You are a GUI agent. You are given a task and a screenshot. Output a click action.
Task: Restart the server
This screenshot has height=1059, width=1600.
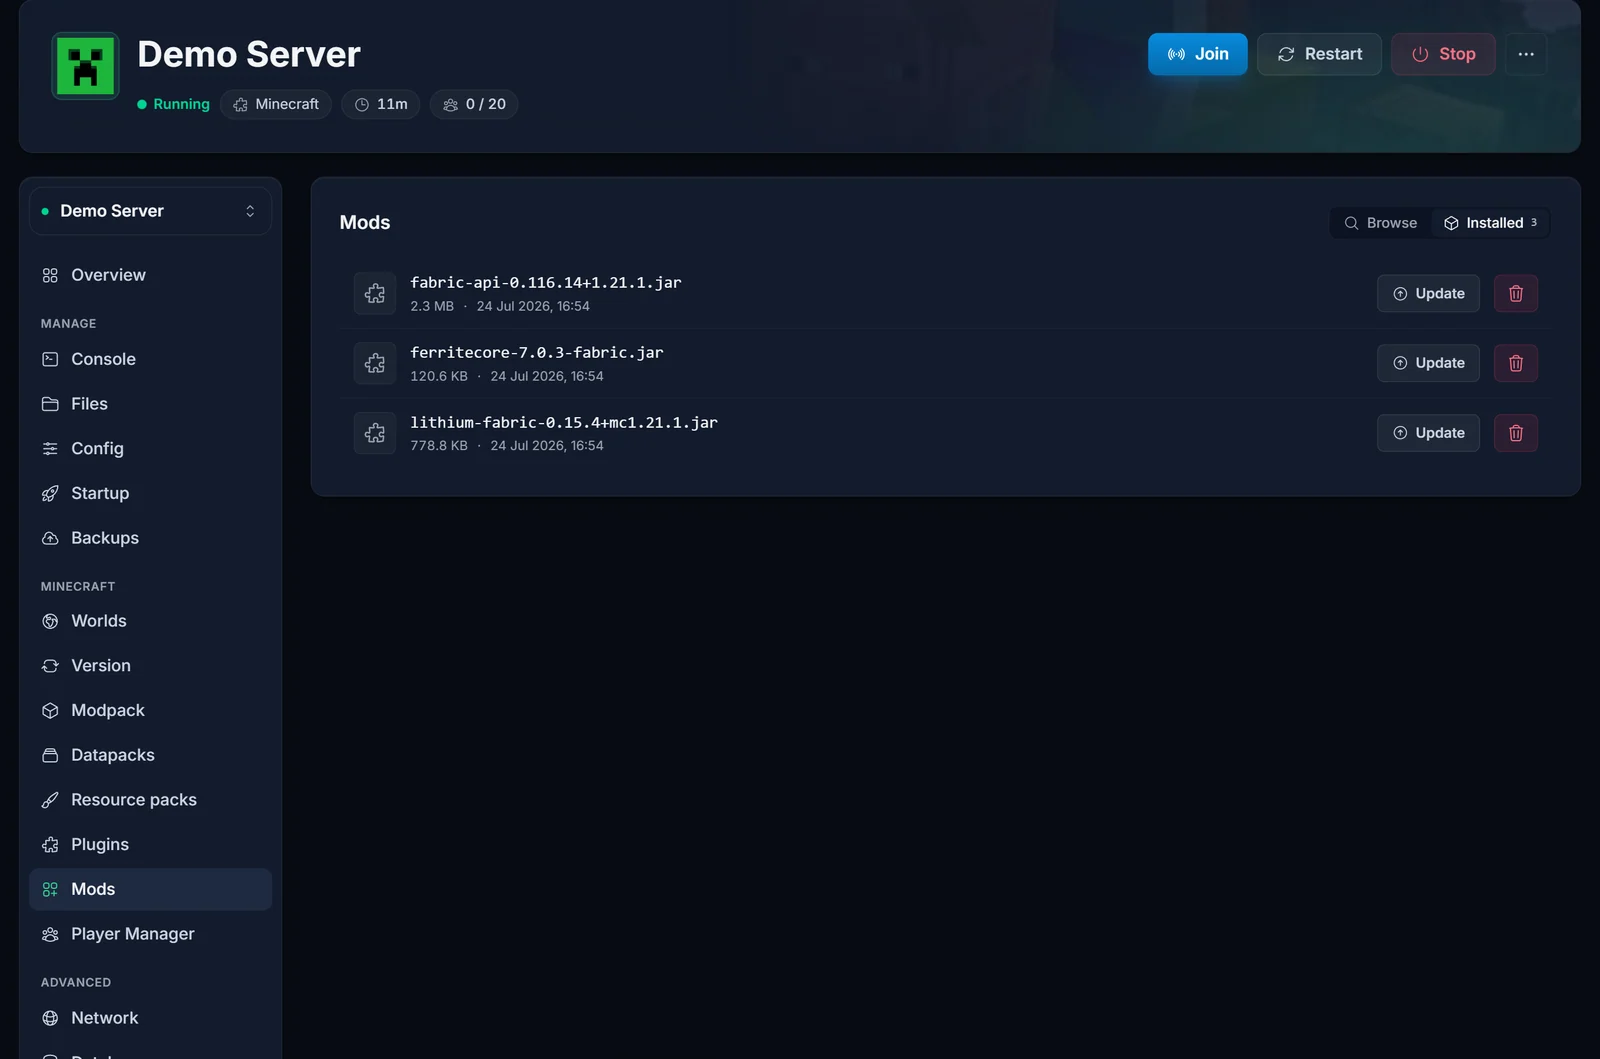pos(1319,54)
